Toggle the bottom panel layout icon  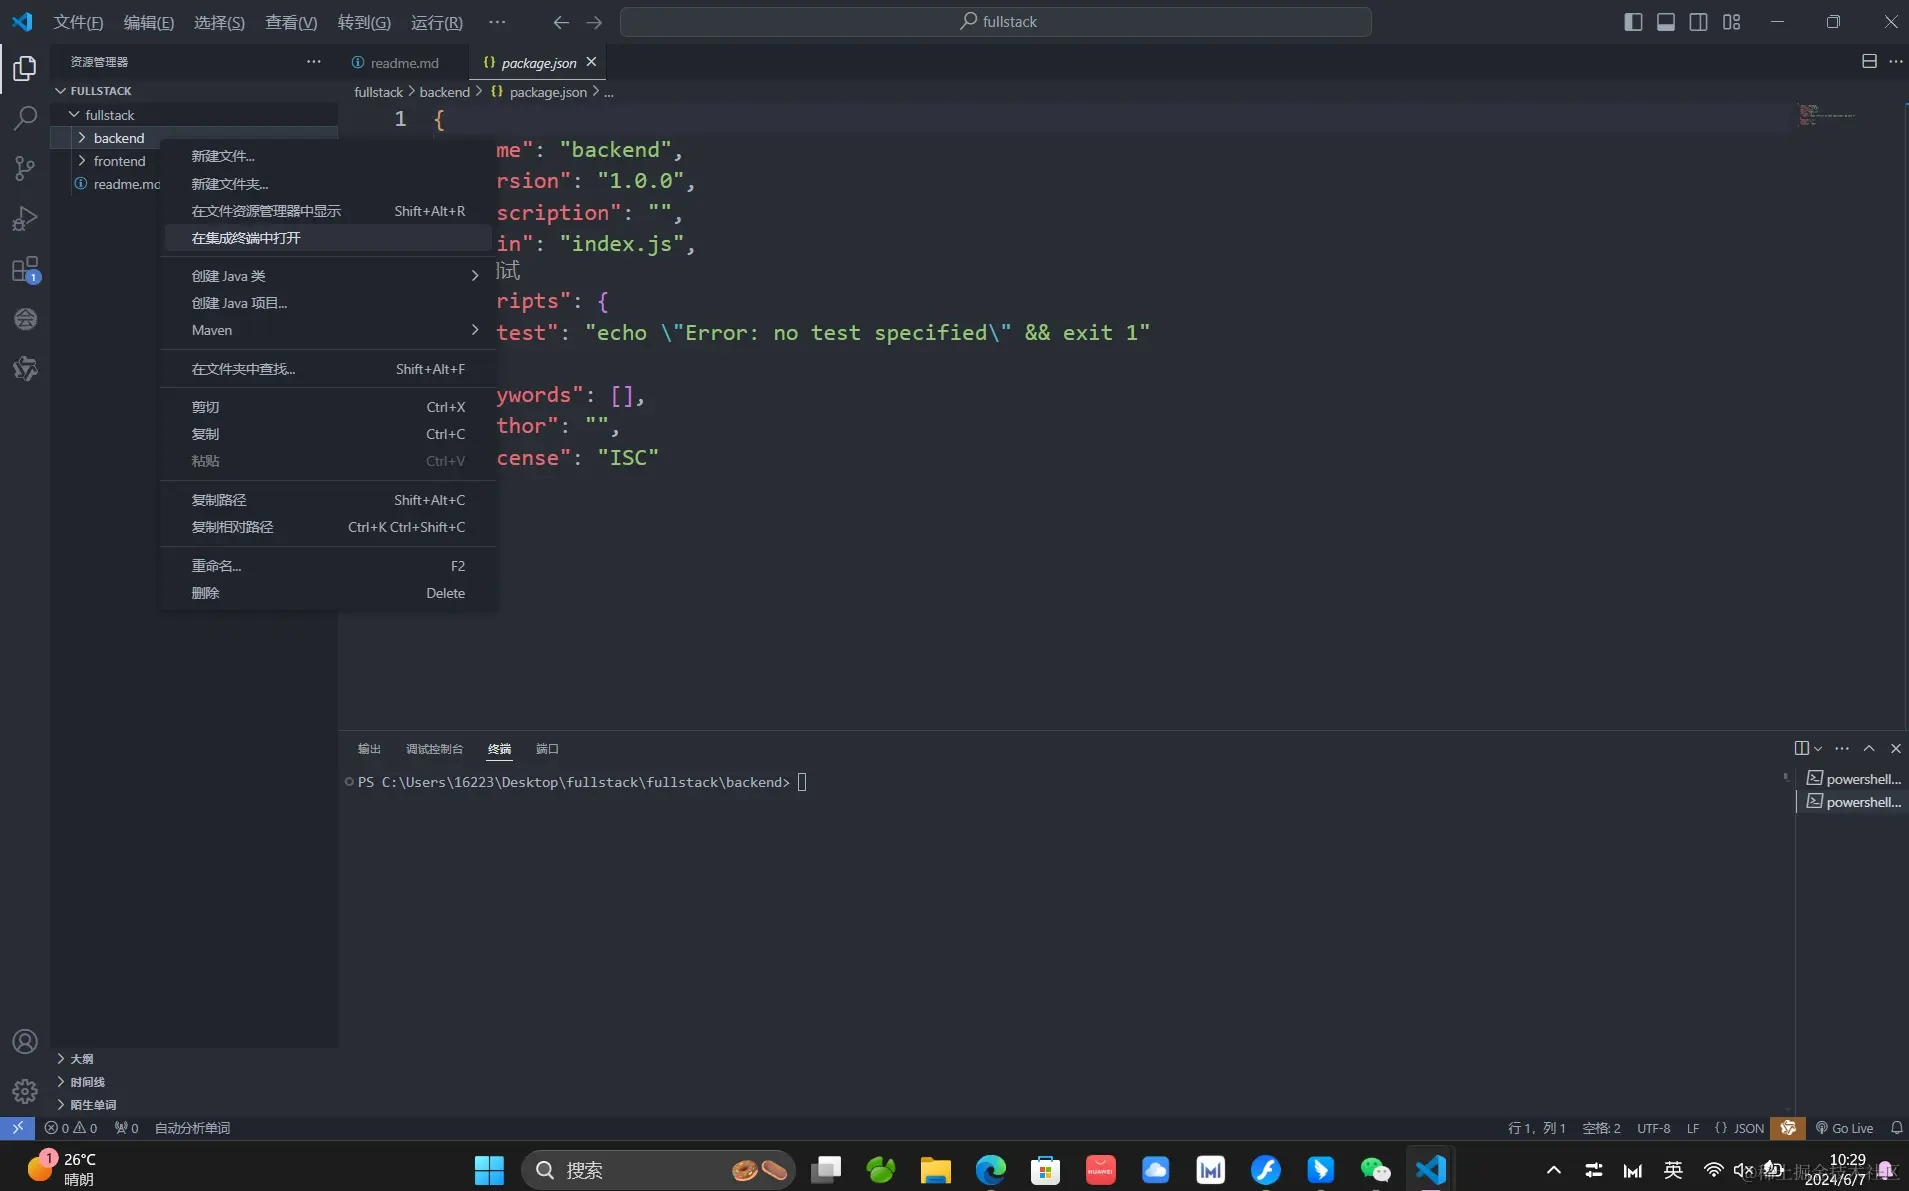click(1666, 22)
